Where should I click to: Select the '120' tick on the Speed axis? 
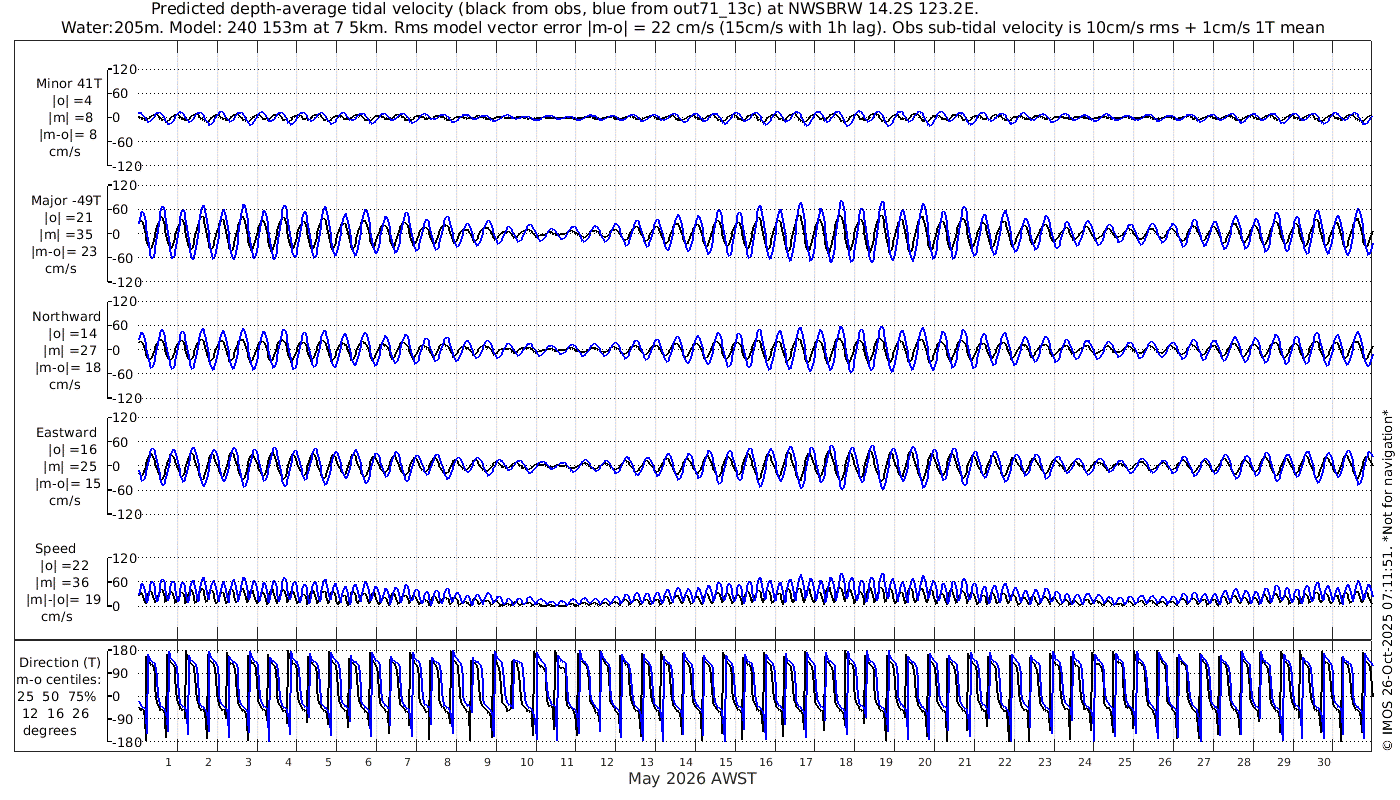click(x=124, y=558)
